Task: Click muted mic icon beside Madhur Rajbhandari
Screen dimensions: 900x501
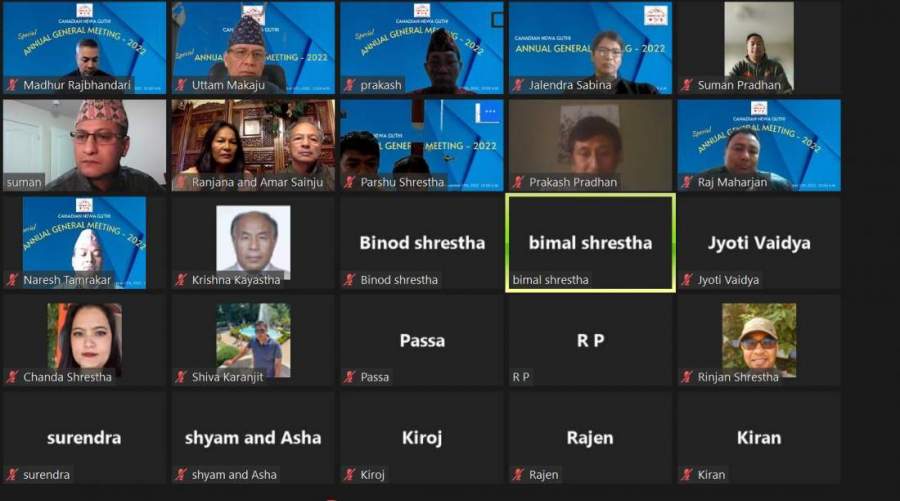Action: coord(12,85)
